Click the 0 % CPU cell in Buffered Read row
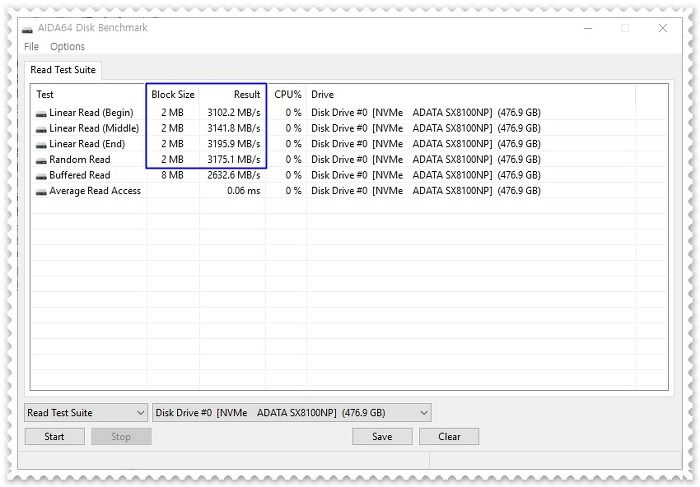Image resolution: width=700 pixels, height=487 pixels. coord(293,175)
